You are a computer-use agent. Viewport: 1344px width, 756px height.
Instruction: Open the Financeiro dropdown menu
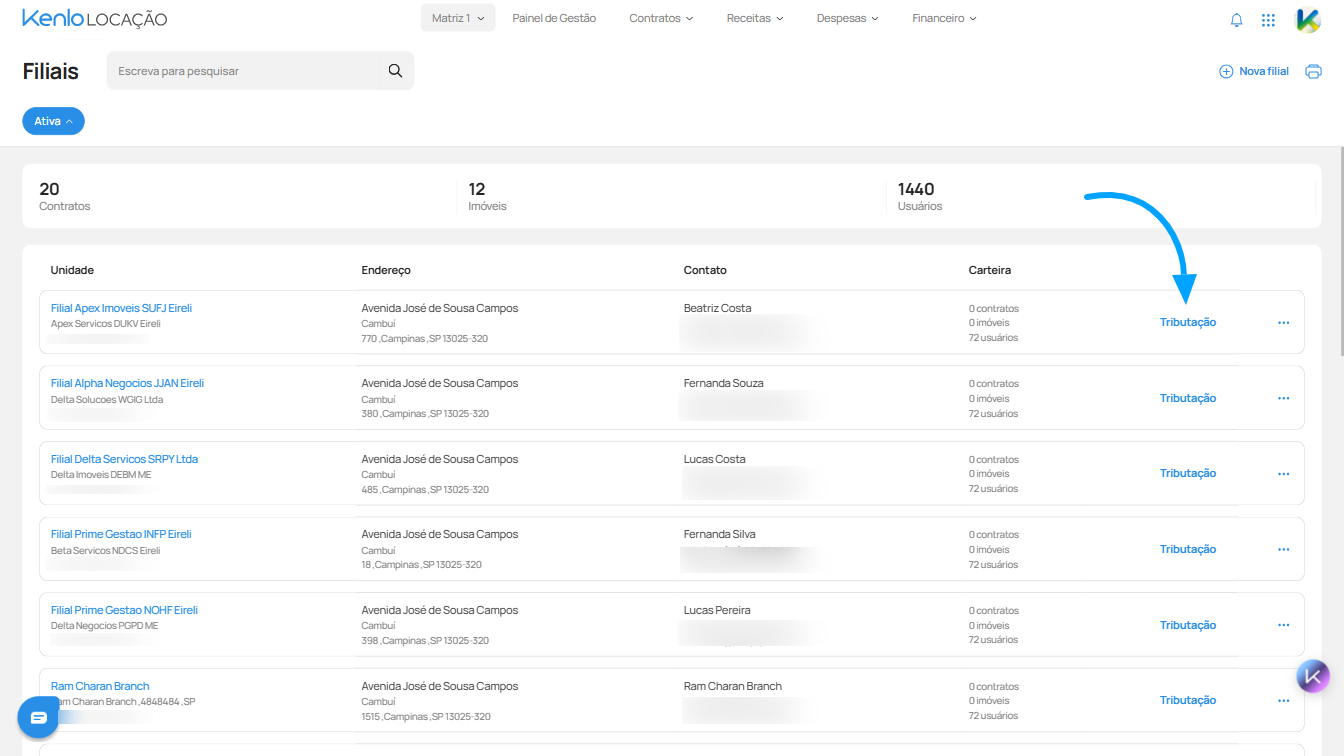(x=944, y=18)
